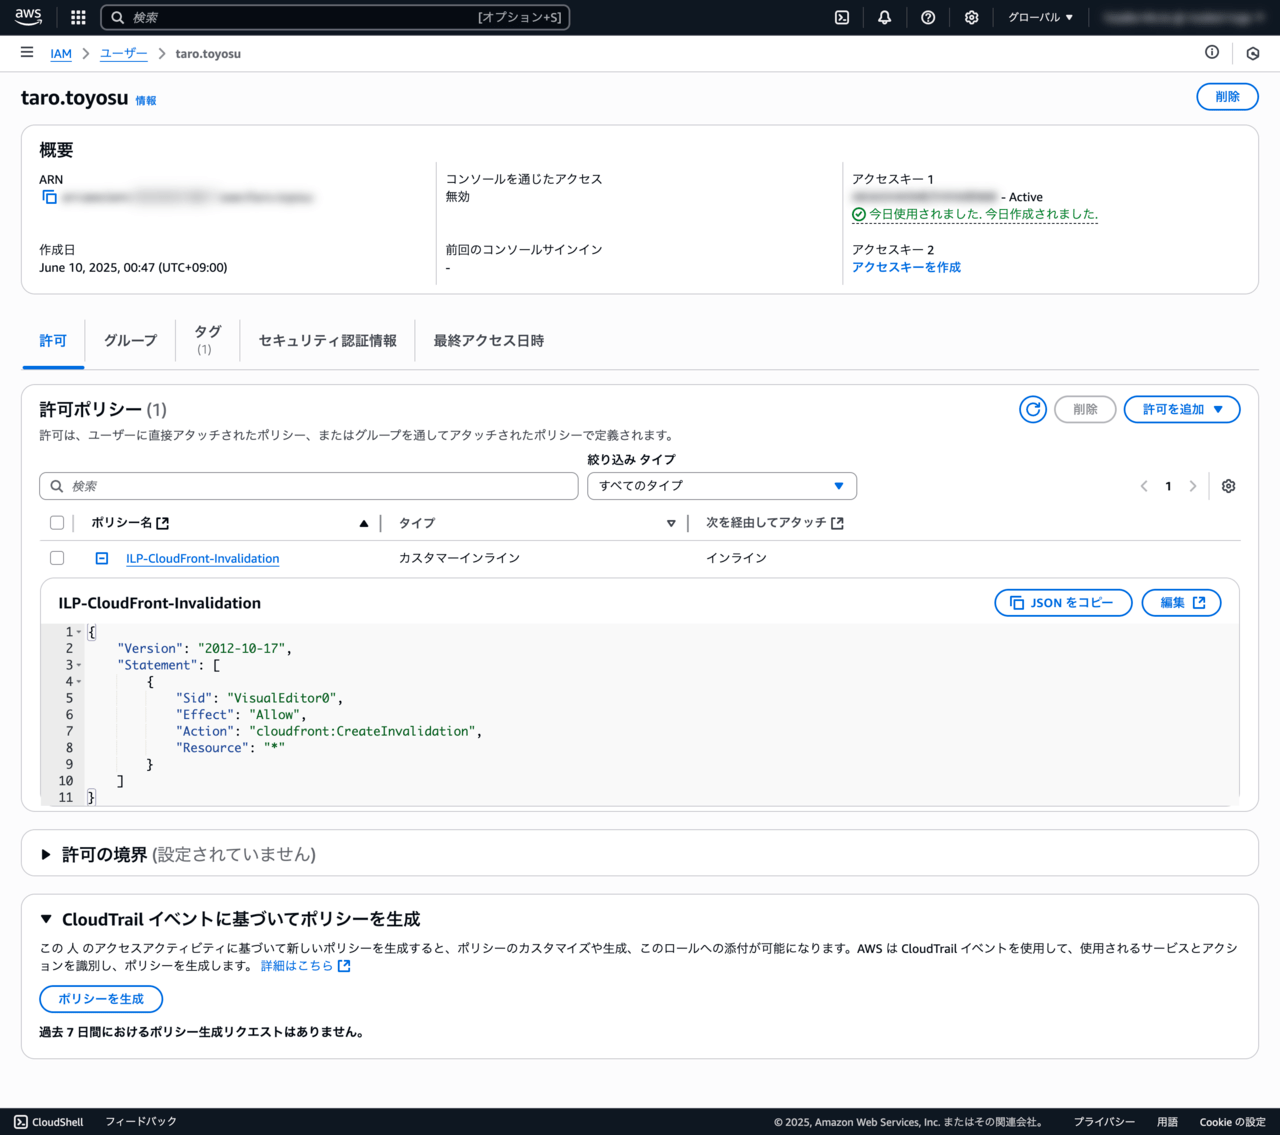Open the ILP-CloudFront-Invalidation policy link
This screenshot has width=1280, height=1135.
pos(203,558)
